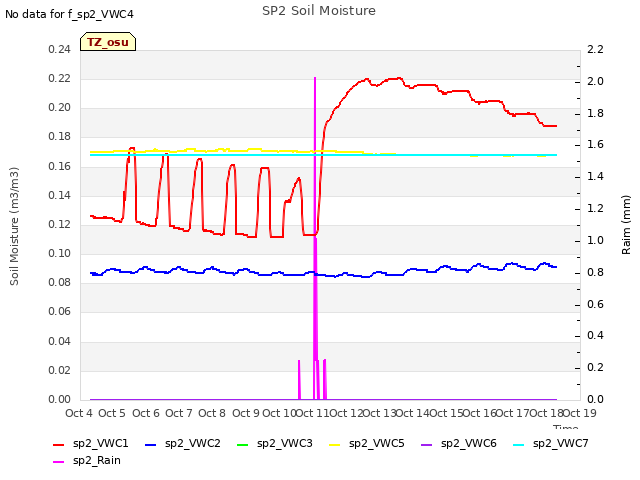This screenshot has width=640, height=480.
Task: Select the sp2_VWC3 legend entry
Action: 275,443
